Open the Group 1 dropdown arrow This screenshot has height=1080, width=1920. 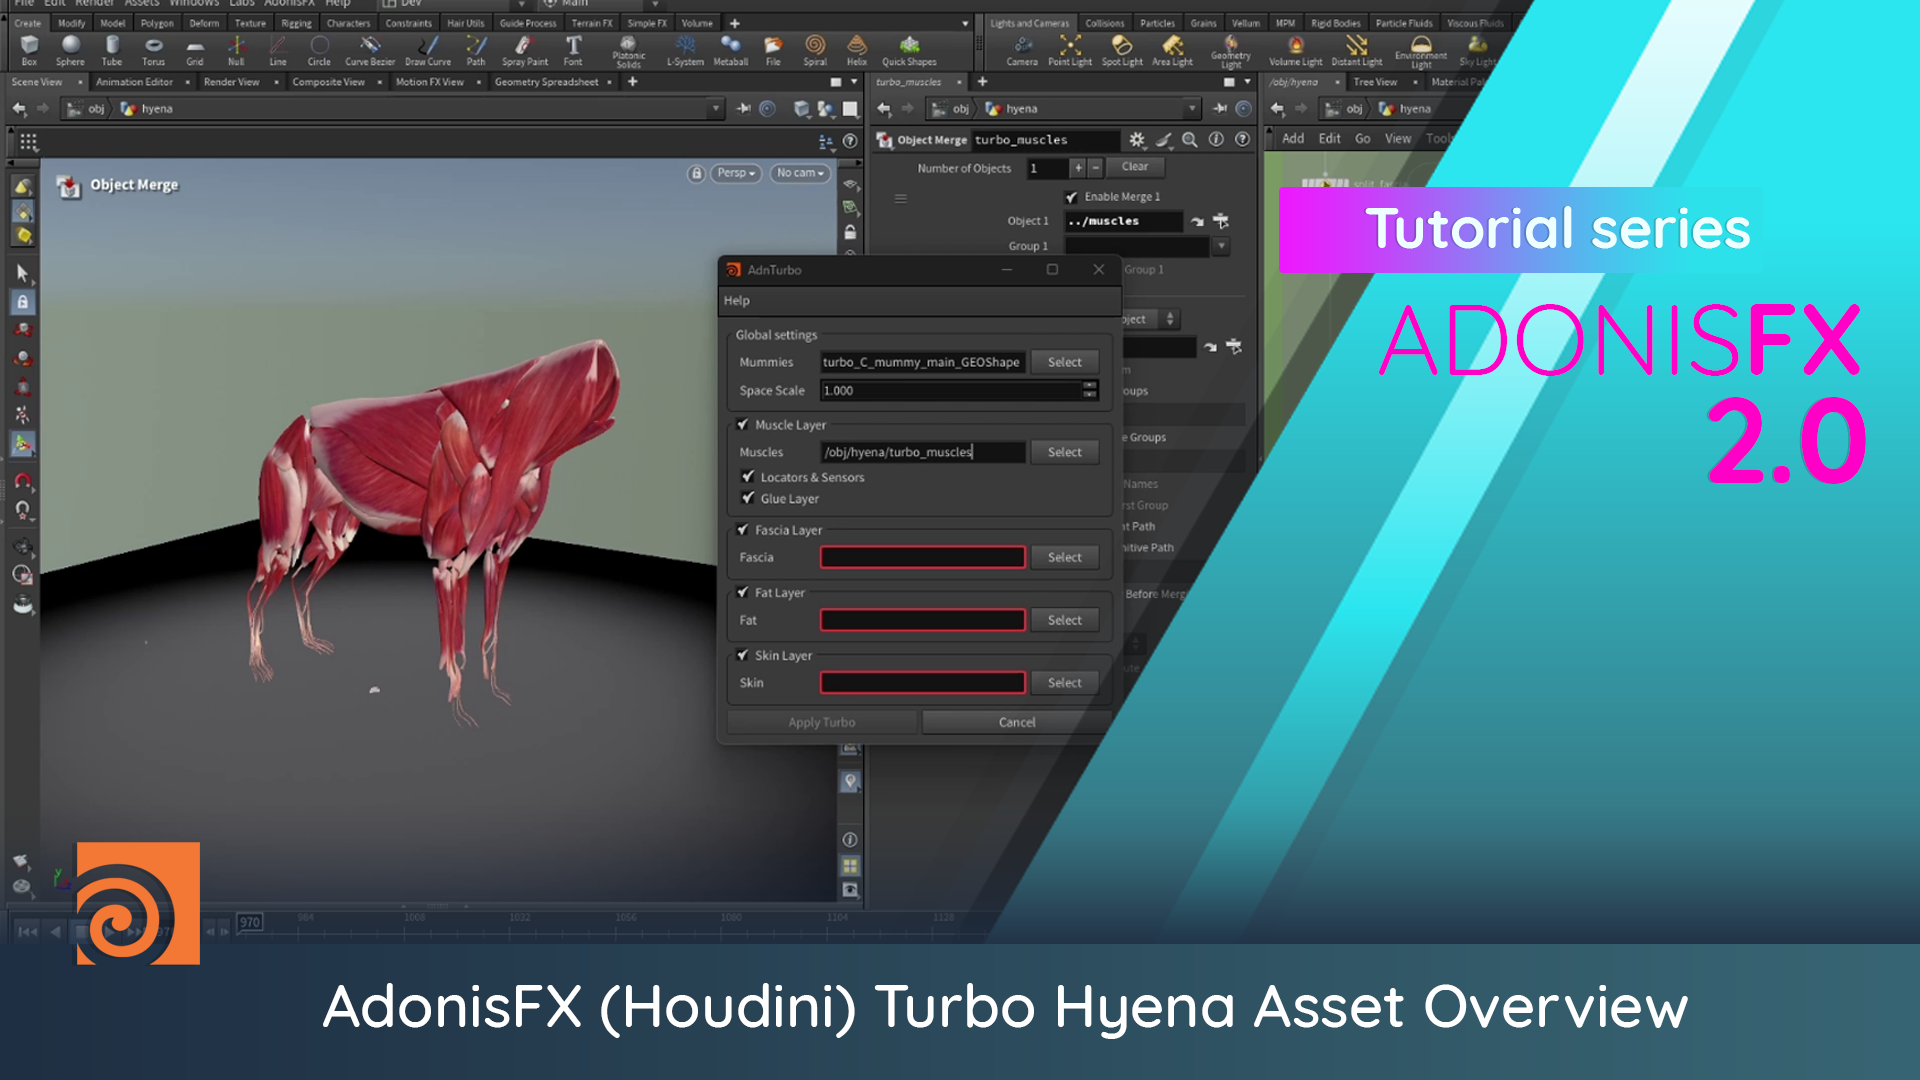[1221, 246]
